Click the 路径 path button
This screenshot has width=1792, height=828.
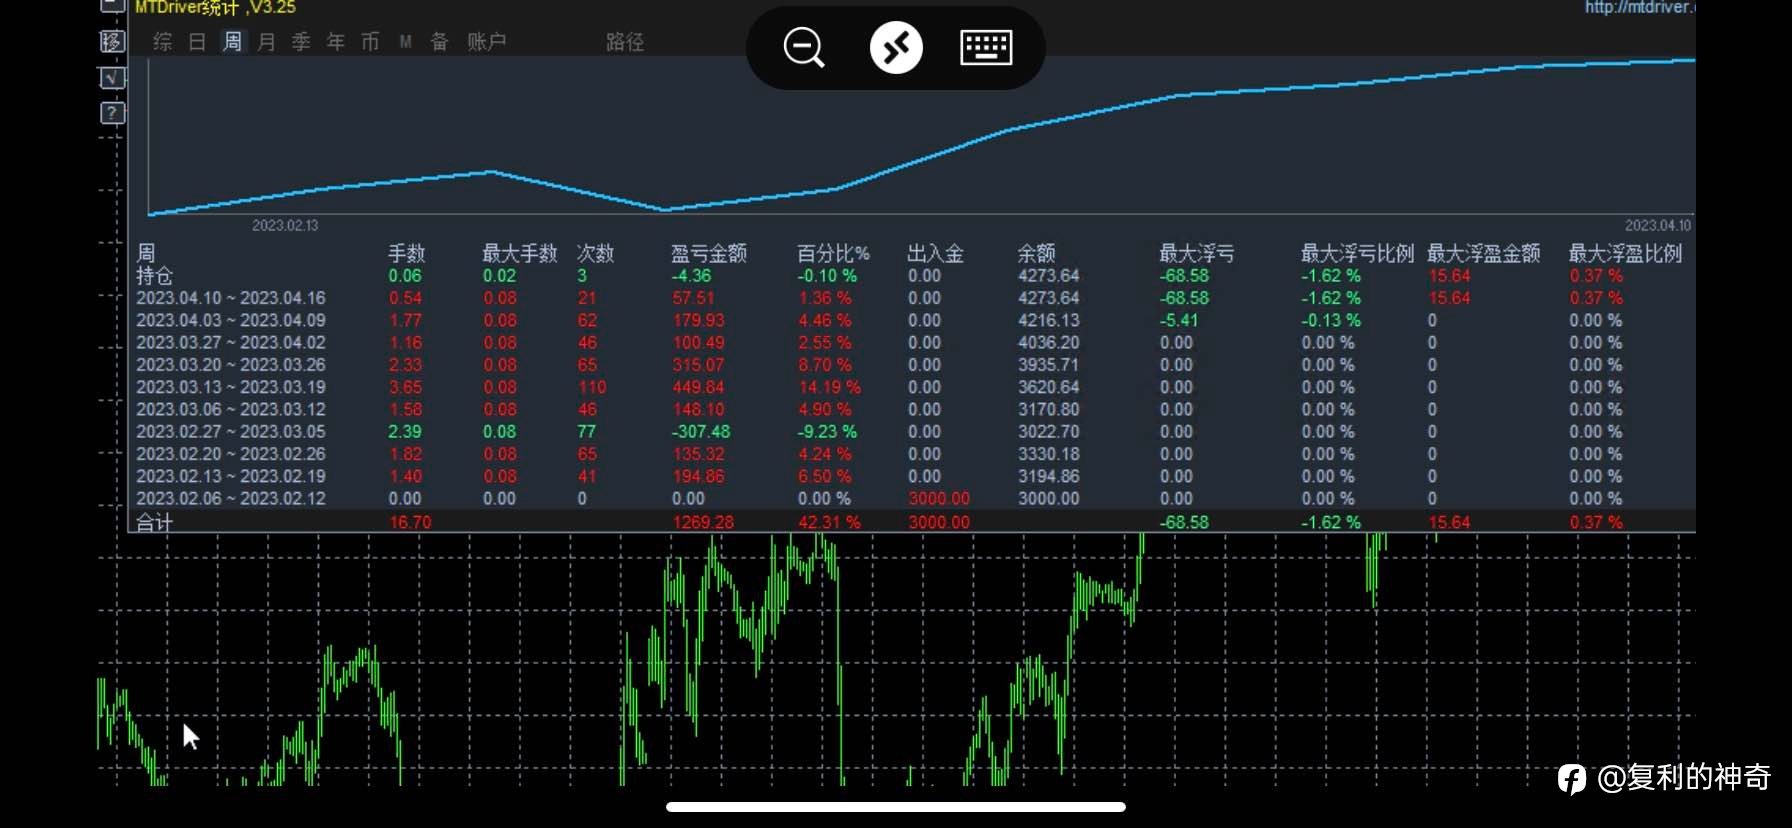coord(625,41)
